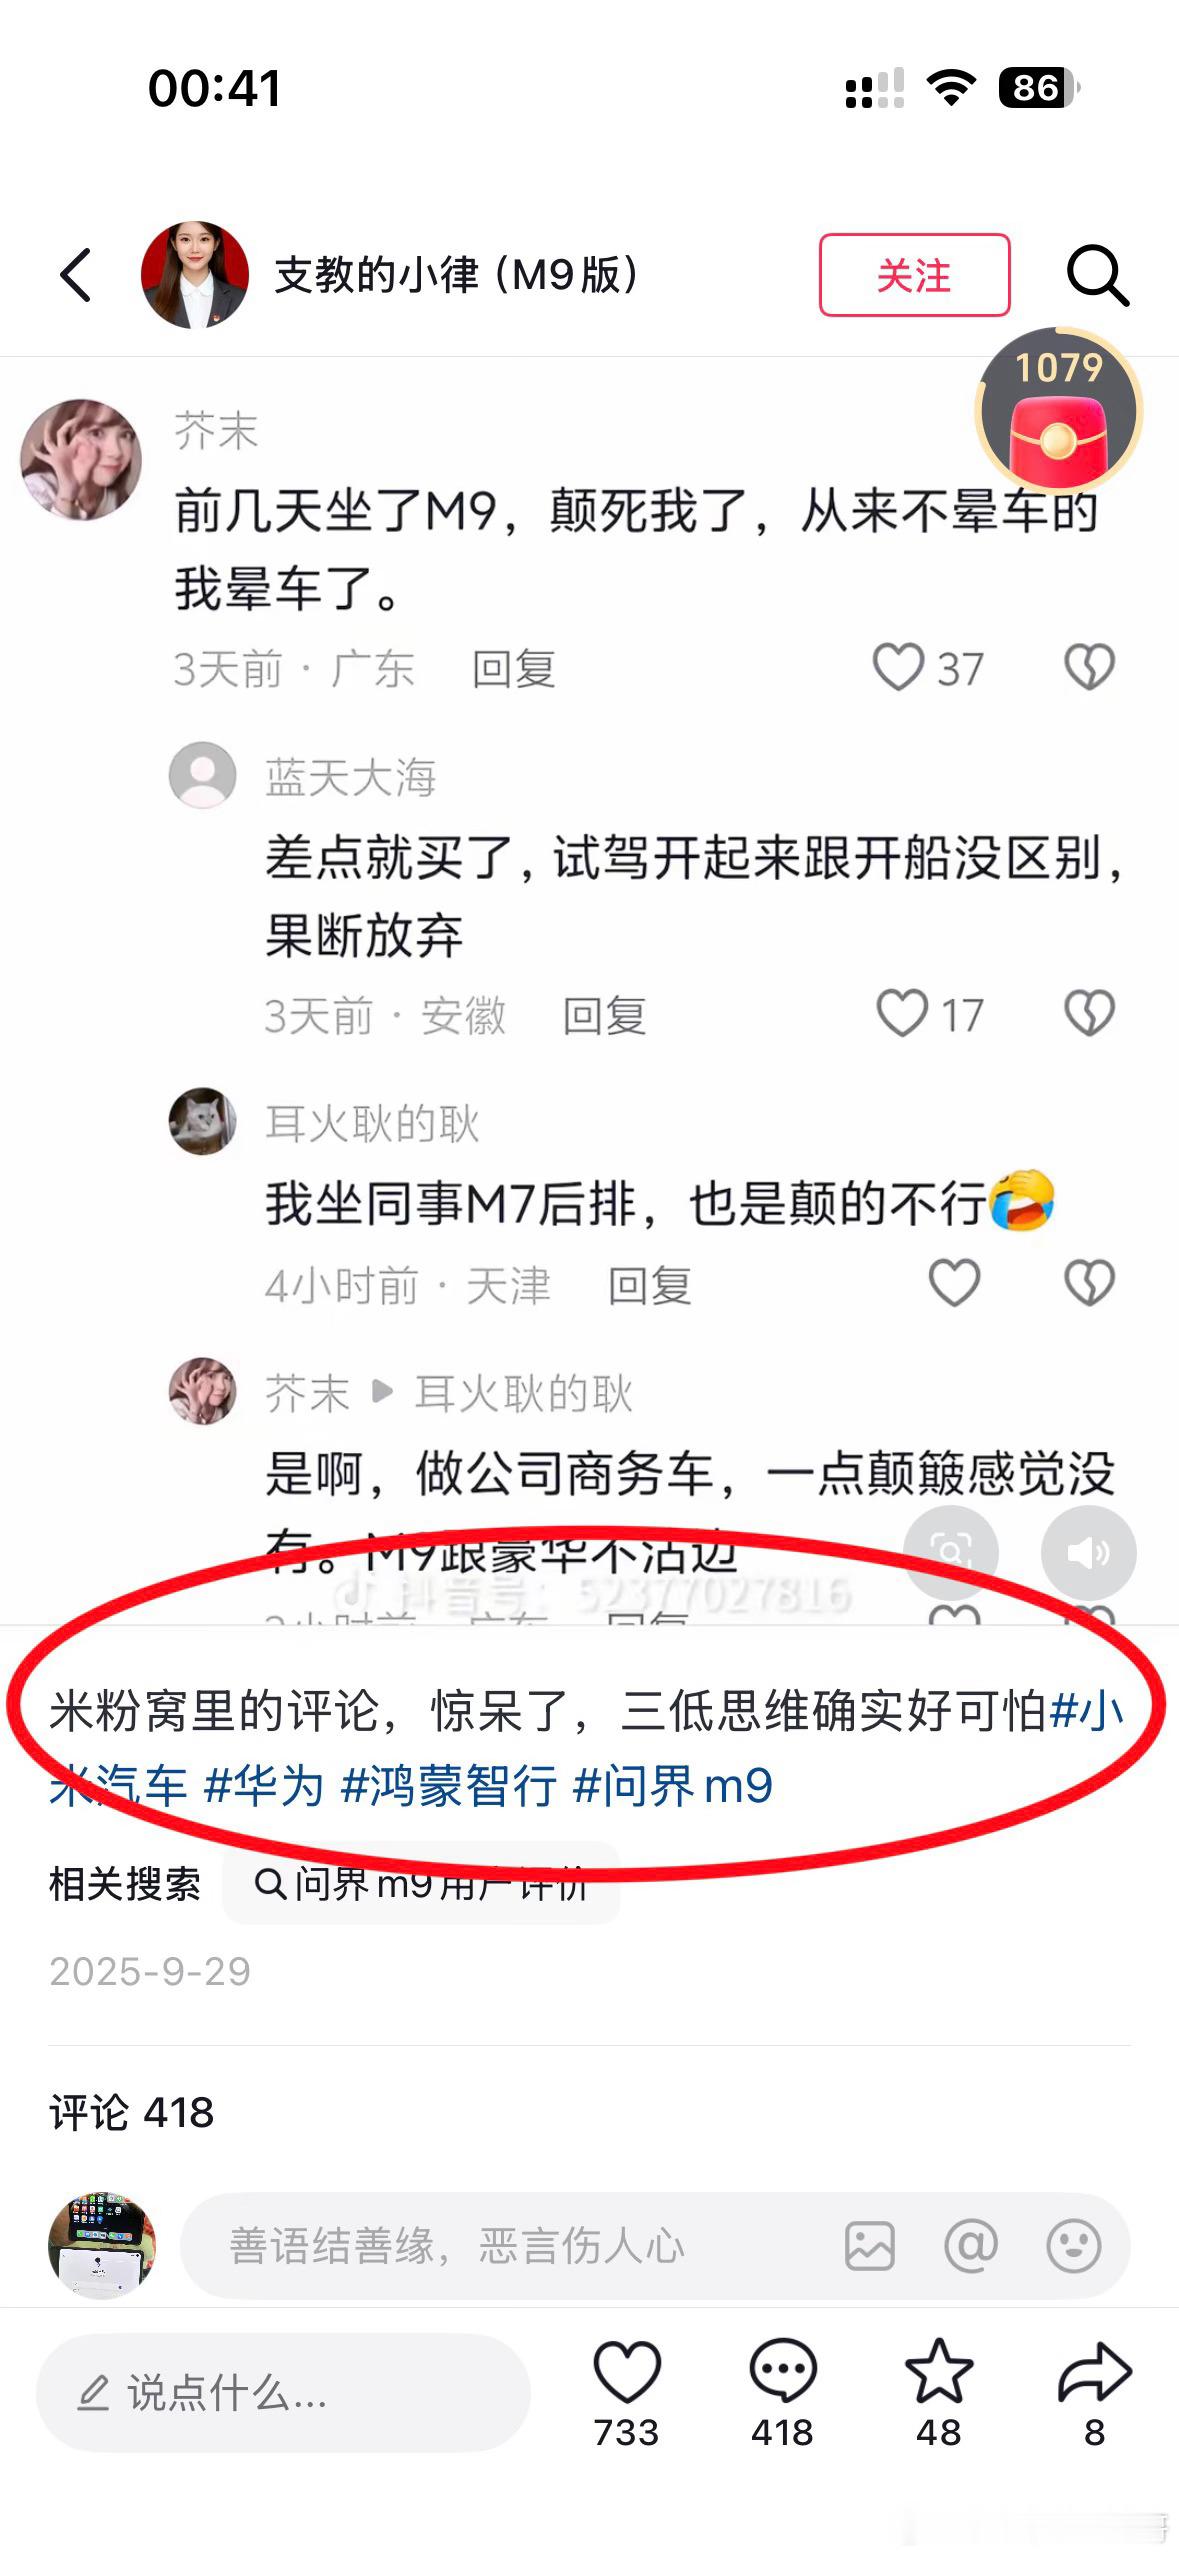Screen dimensions: 1179x2556
Task: Search related term 问界m9用户评价
Action: [x=421, y=1884]
